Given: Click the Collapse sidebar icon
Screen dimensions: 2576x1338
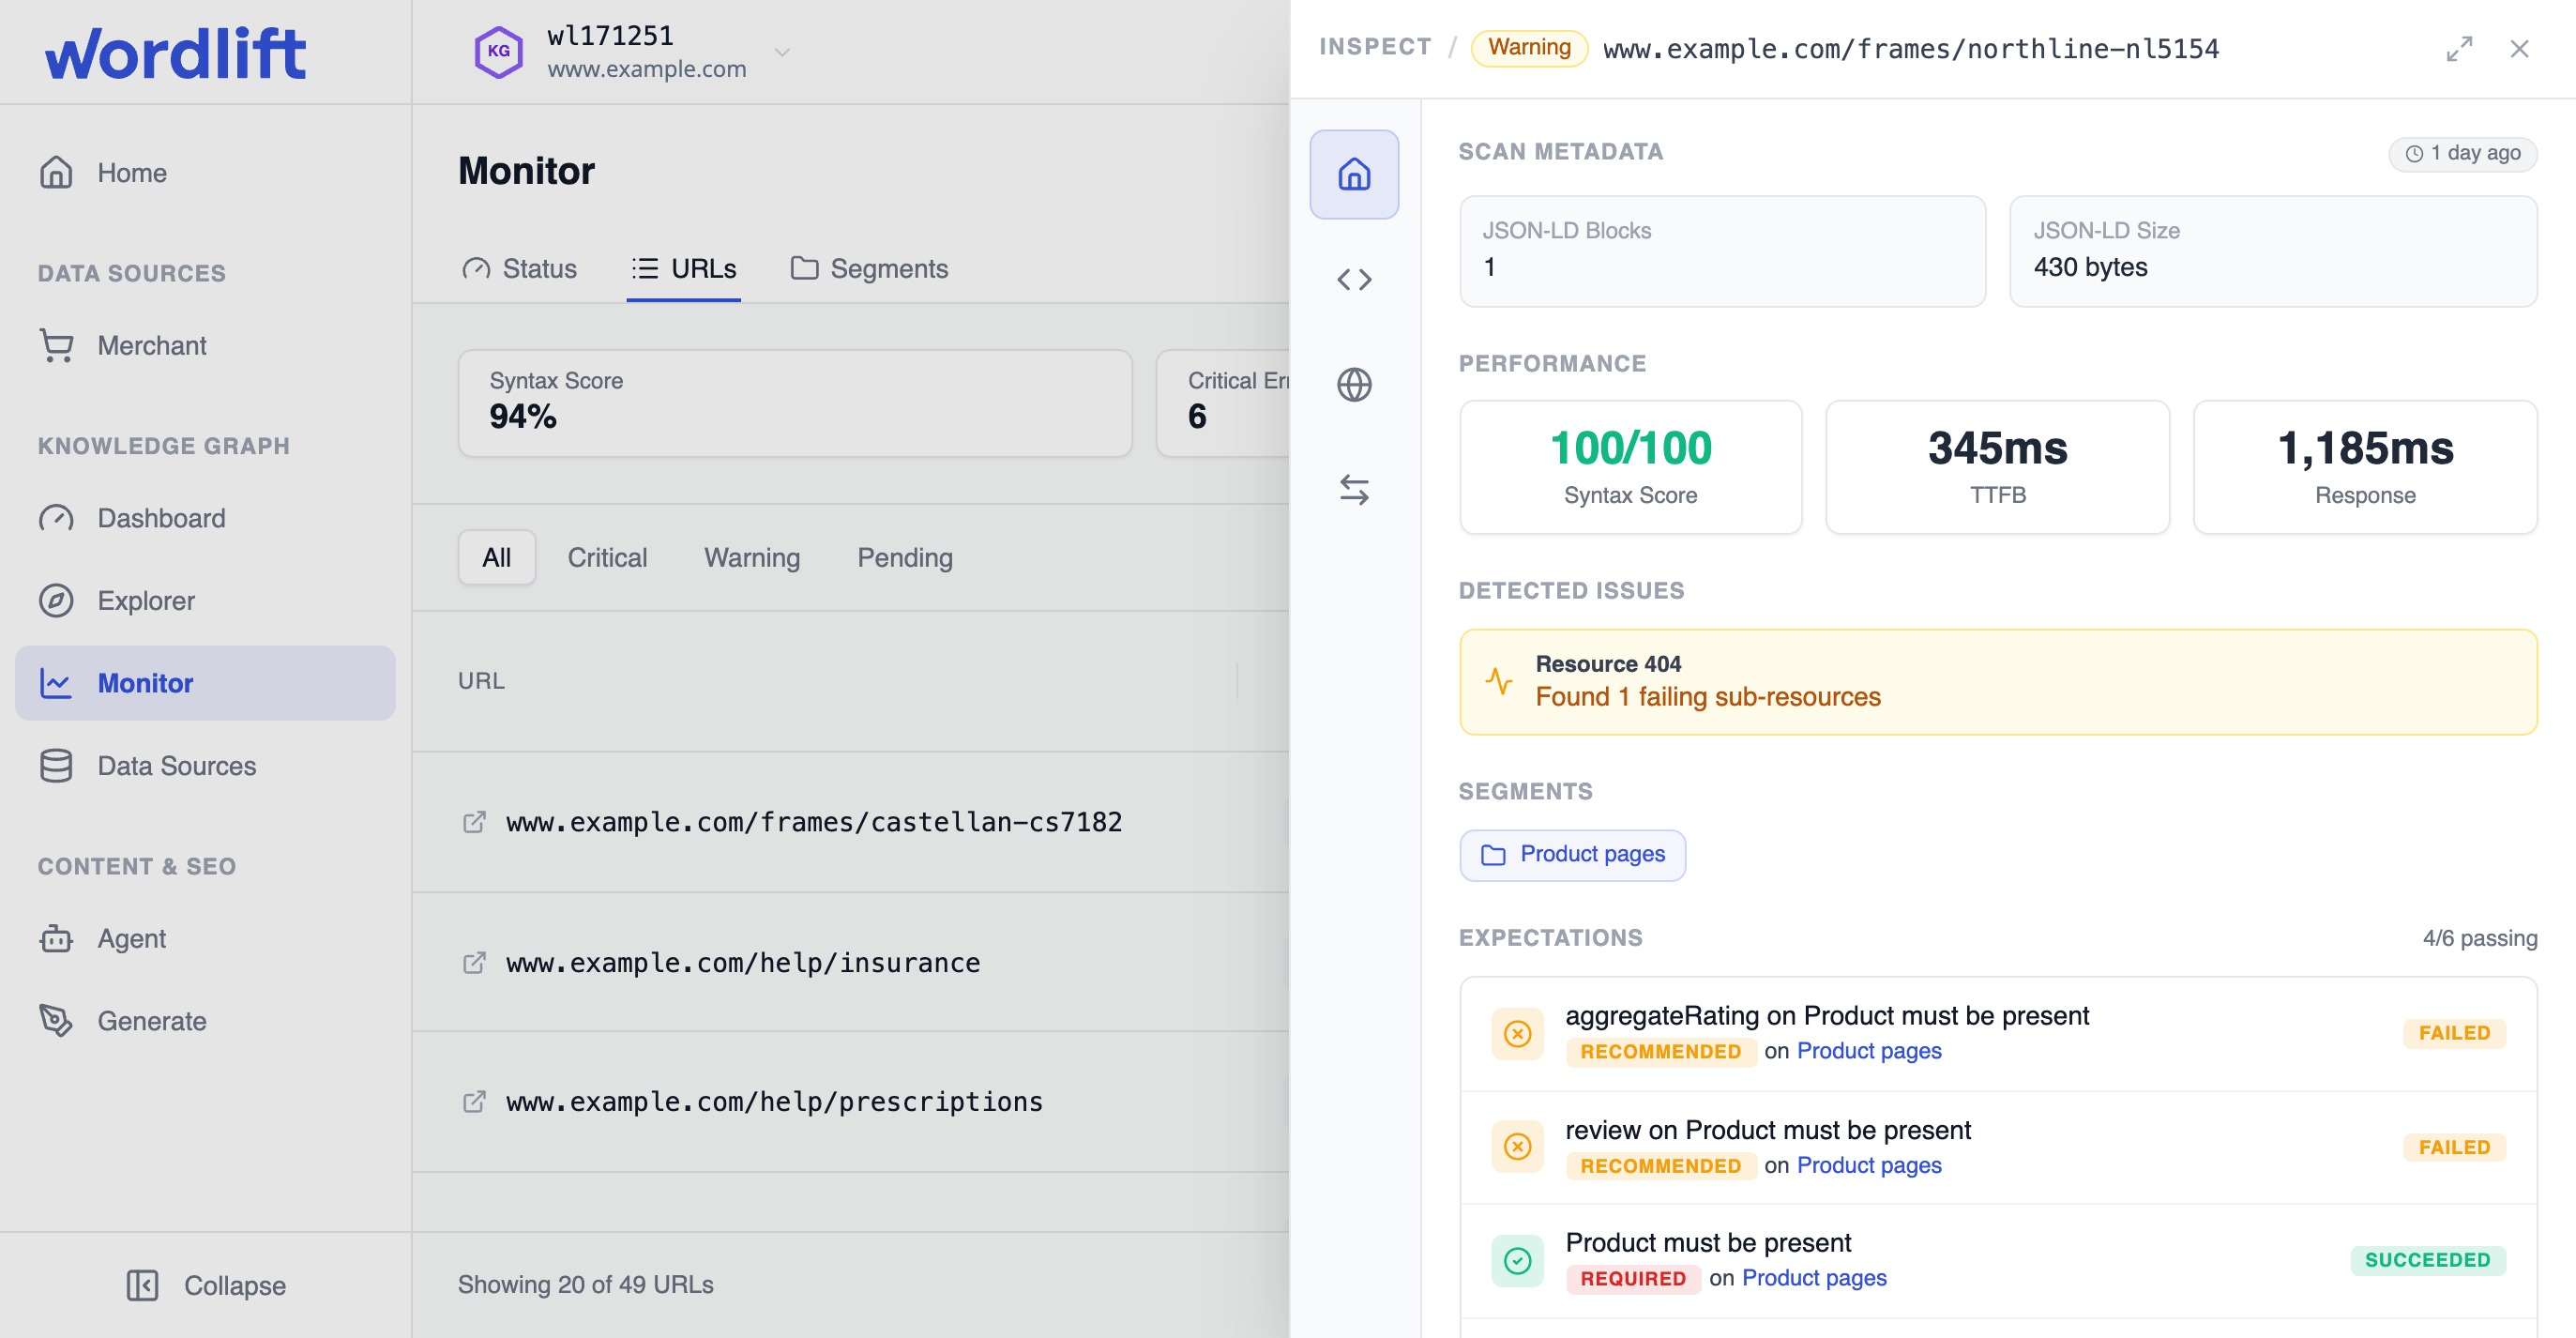Looking at the screenshot, I should tap(142, 1285).
